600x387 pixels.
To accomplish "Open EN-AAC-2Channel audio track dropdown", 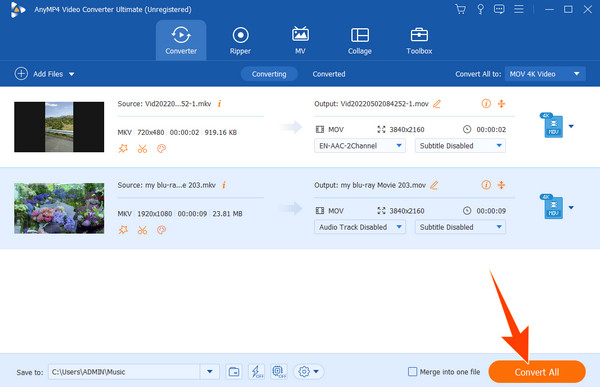I will [x=360, y=145].
